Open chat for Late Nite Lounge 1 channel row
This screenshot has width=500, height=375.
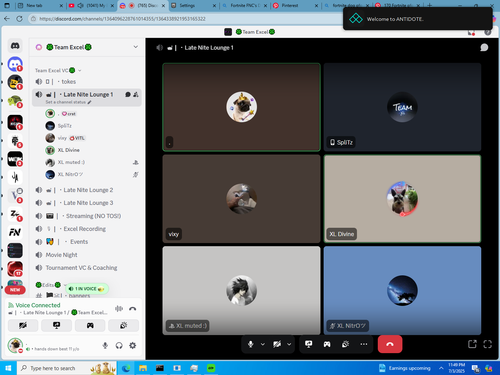(x=128, y=95)
